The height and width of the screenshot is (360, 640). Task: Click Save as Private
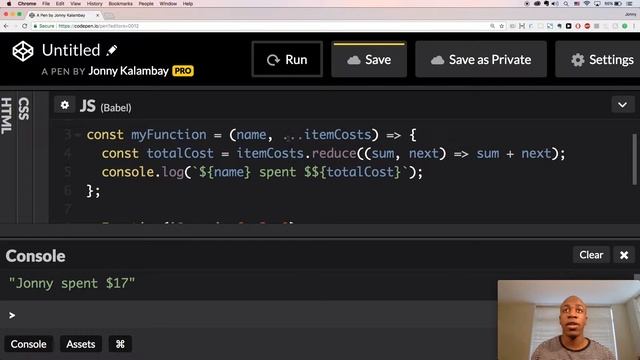(481, 59)
